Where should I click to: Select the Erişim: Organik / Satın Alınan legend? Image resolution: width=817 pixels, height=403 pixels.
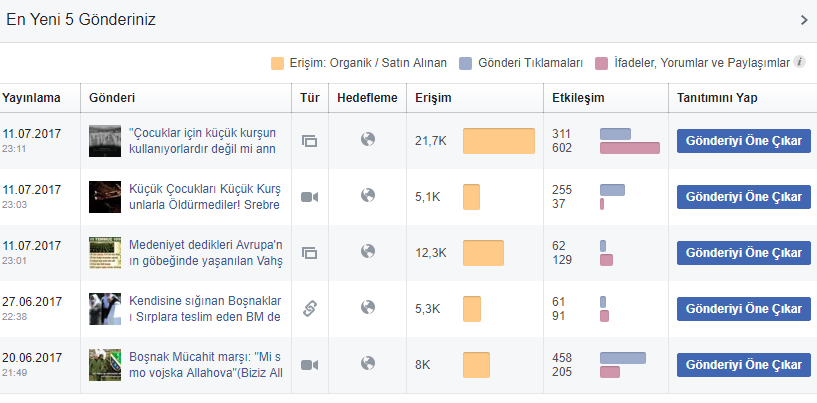pos(358,63)
